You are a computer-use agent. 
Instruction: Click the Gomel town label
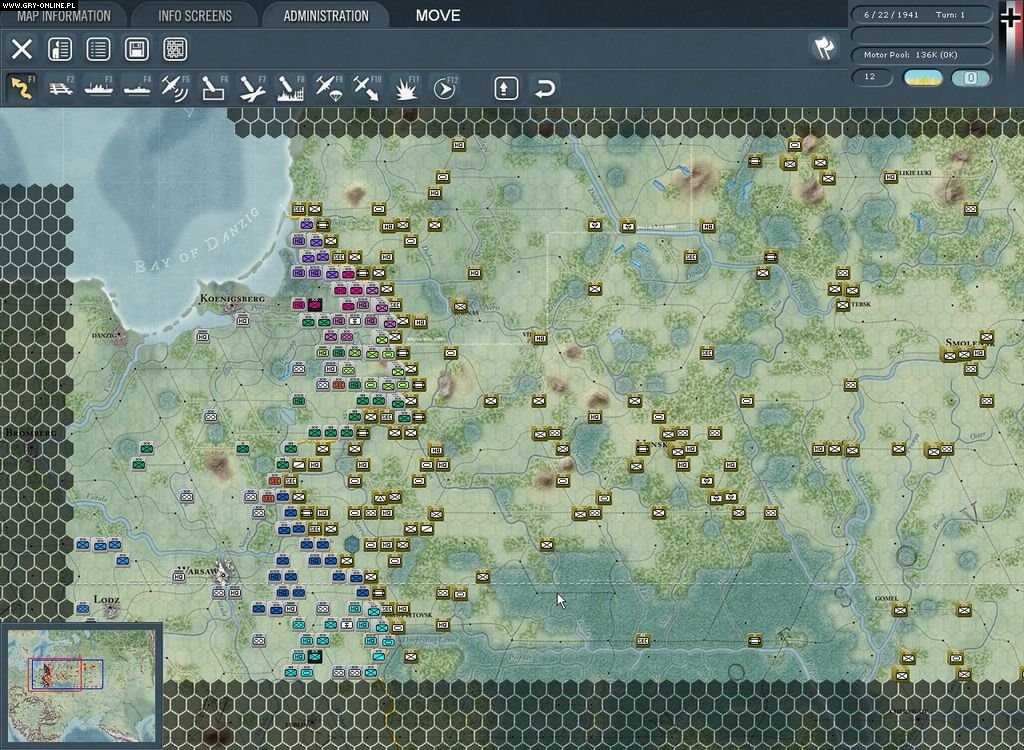pyautogui.click(x=886, y=598)
